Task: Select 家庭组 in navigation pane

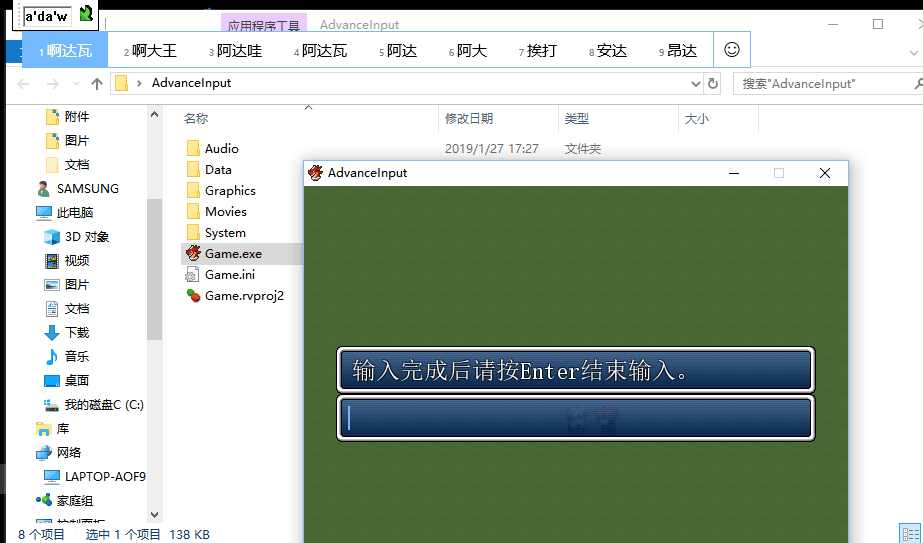Action: pos(74,501)
